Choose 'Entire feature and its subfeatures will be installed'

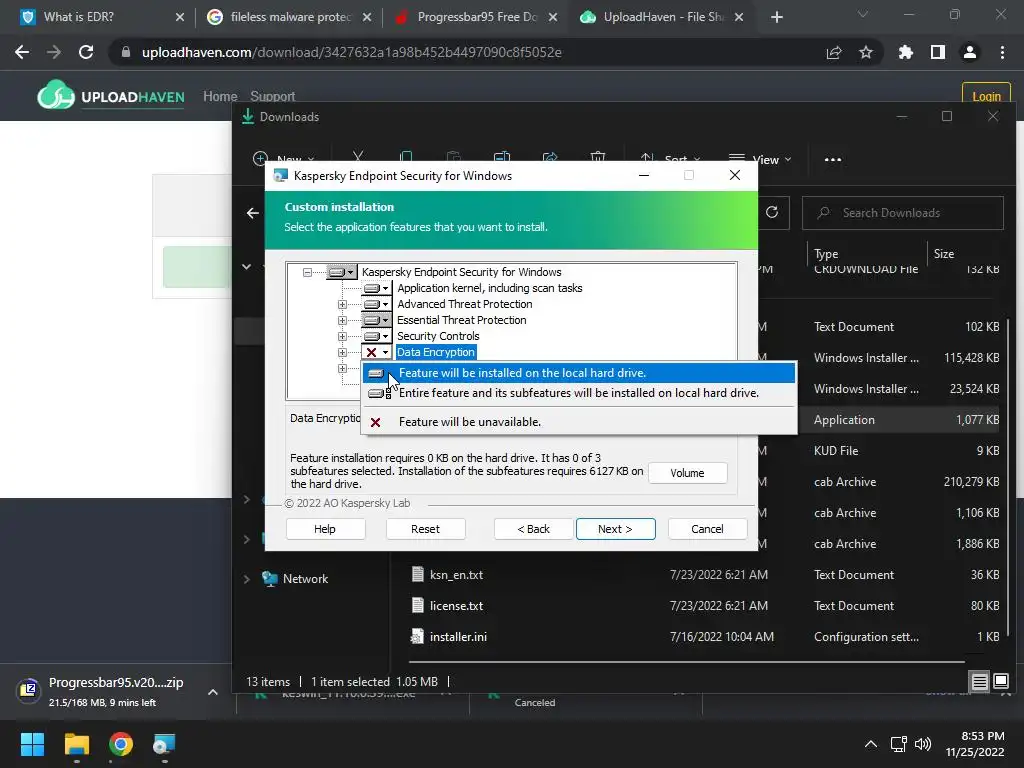579,393
